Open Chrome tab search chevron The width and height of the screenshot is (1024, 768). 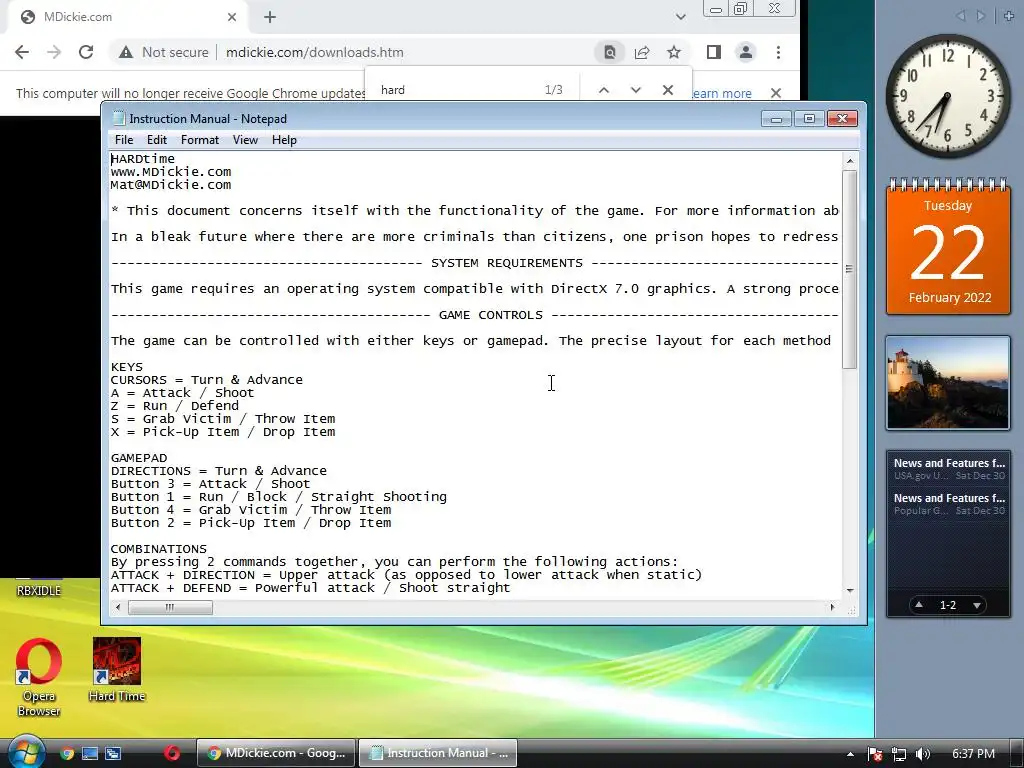[680, 17]
